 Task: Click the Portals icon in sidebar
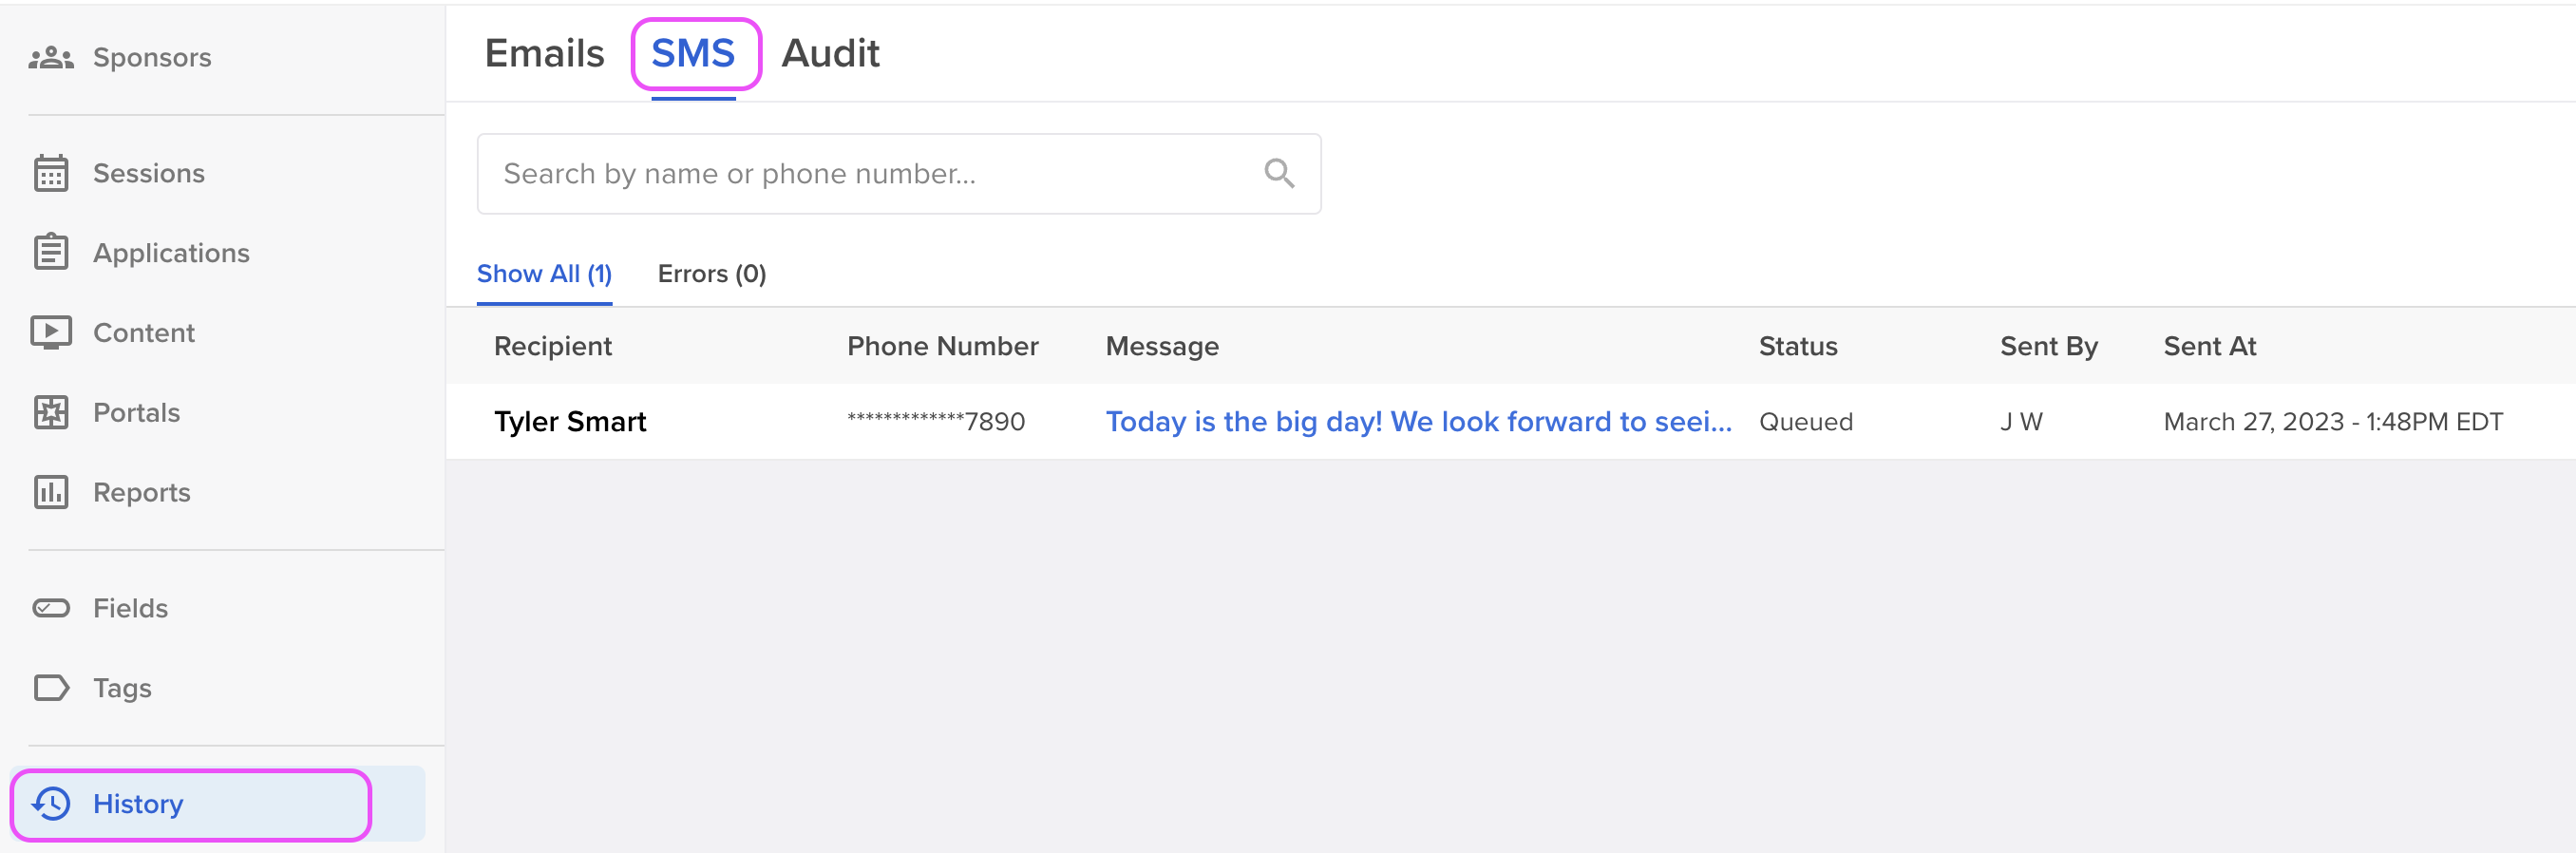pos(51,412)
